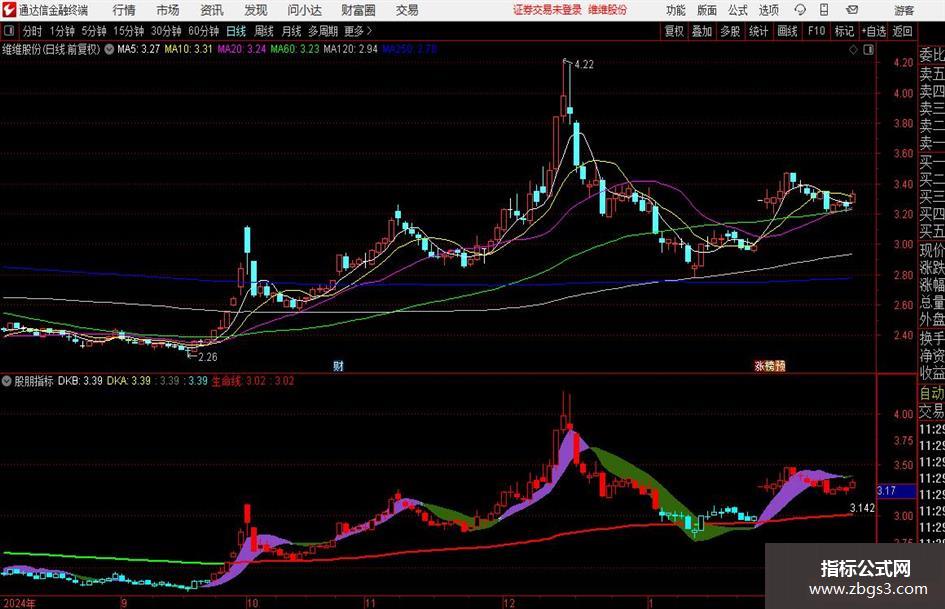Image resolution: width=945 pixels, height=609 pixels.
Task: Open the 问小达 menu
Action: 304,10
